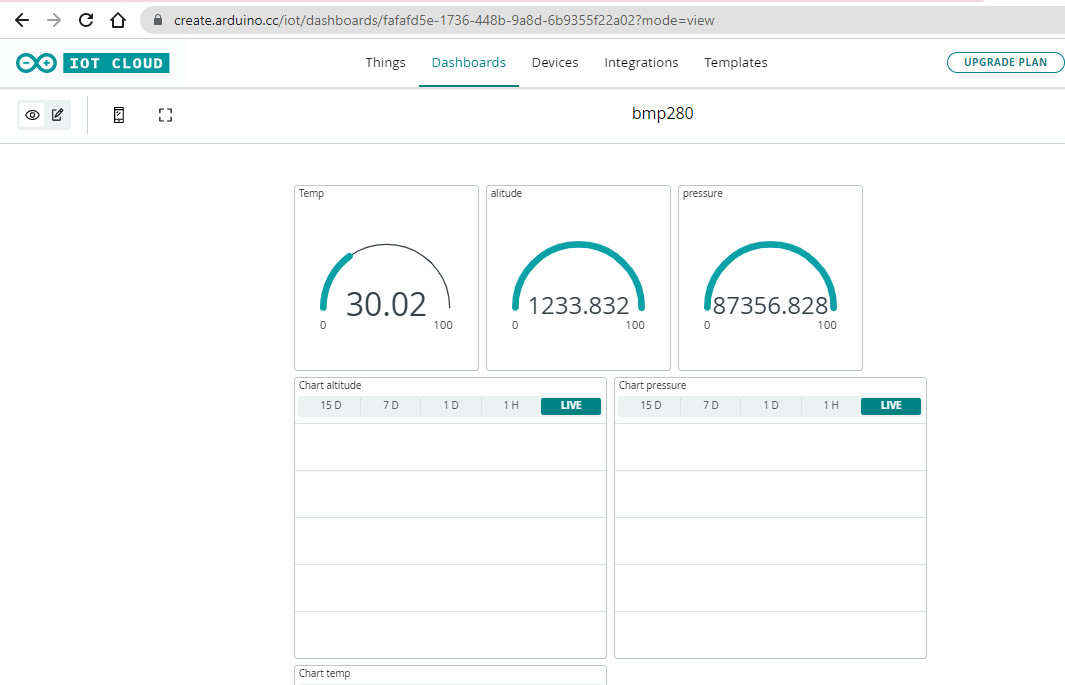Click the Arduino IoT Cloud logo
This screenshot has height=685, width=1065.
click(92, 63)
